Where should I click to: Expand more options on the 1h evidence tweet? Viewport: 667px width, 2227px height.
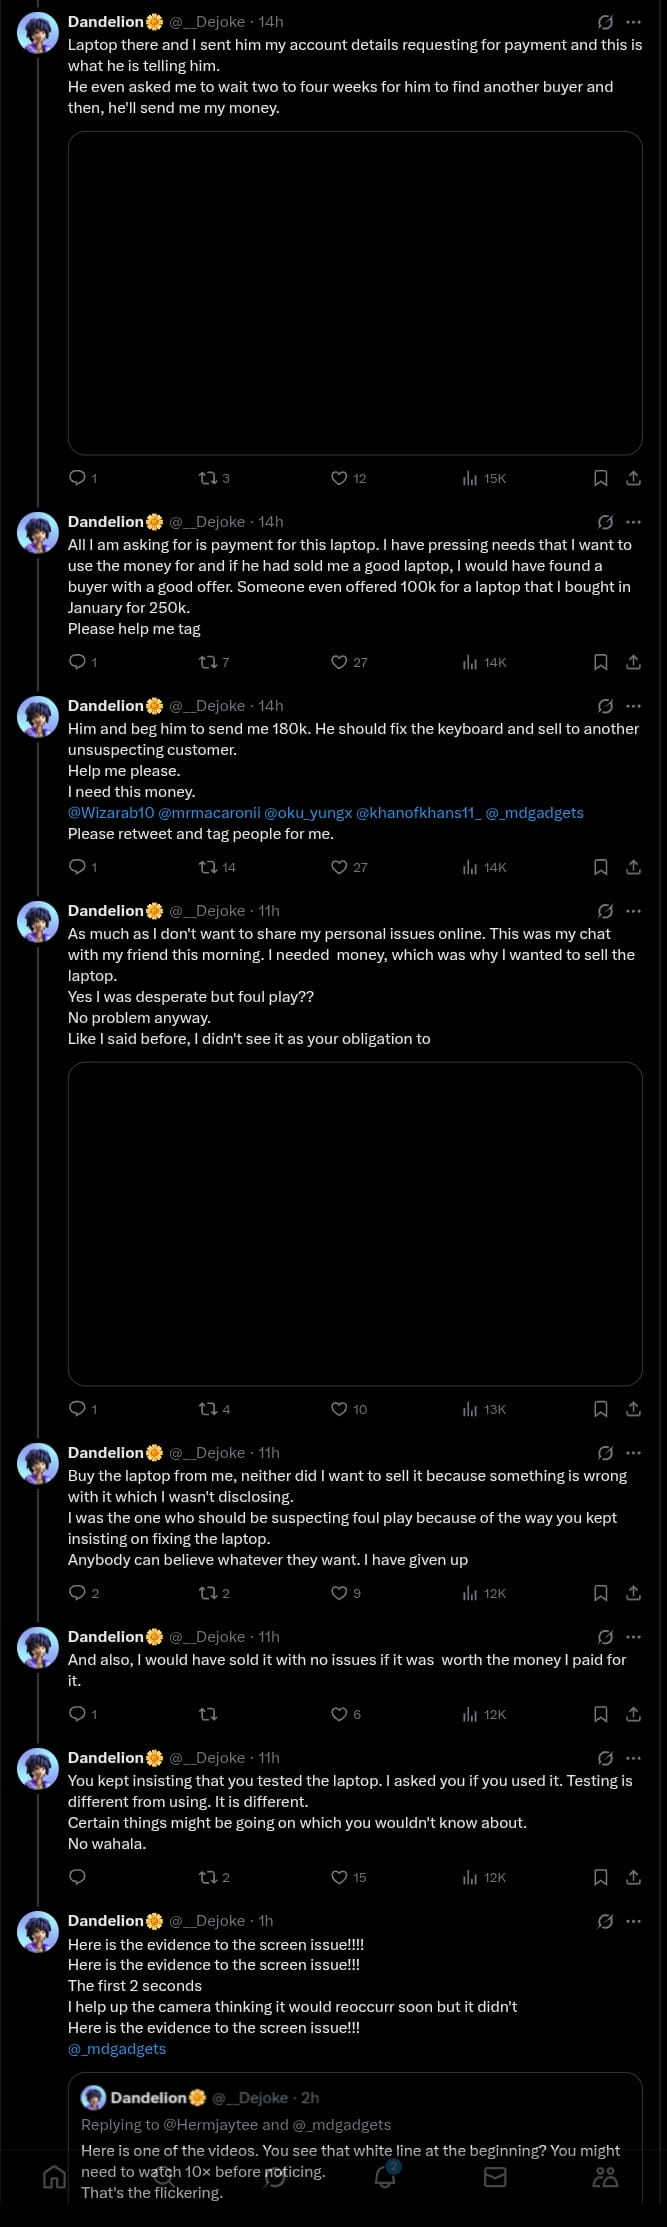coord(633,1921)
